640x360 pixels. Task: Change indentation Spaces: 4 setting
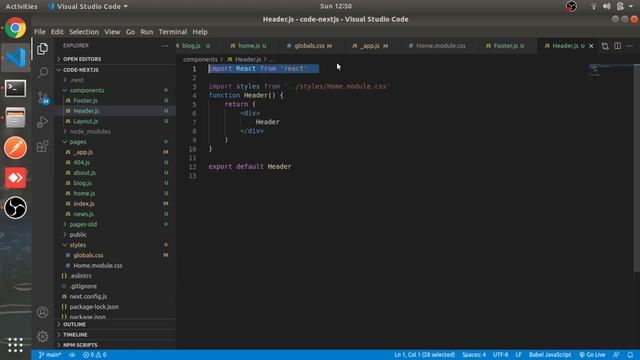click(474, 355)
